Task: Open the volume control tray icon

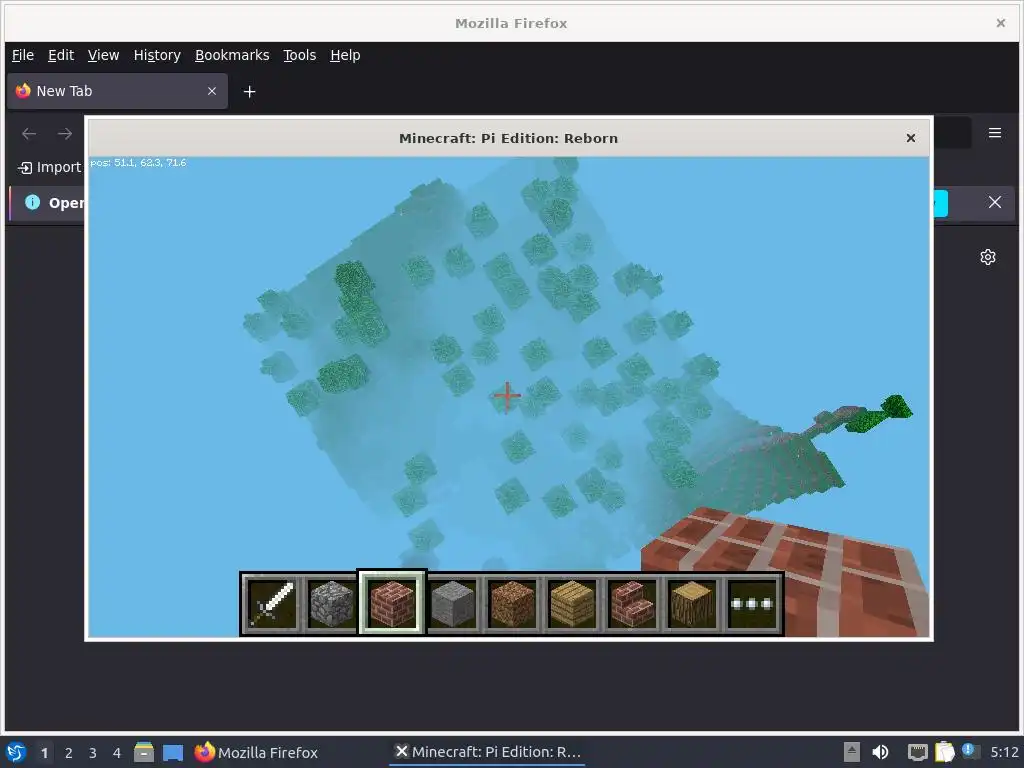Action: click(880, 752)
